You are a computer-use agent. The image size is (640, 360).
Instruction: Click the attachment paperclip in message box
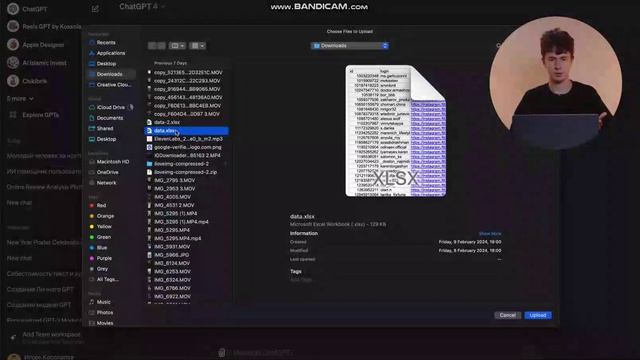coord(222,353)
